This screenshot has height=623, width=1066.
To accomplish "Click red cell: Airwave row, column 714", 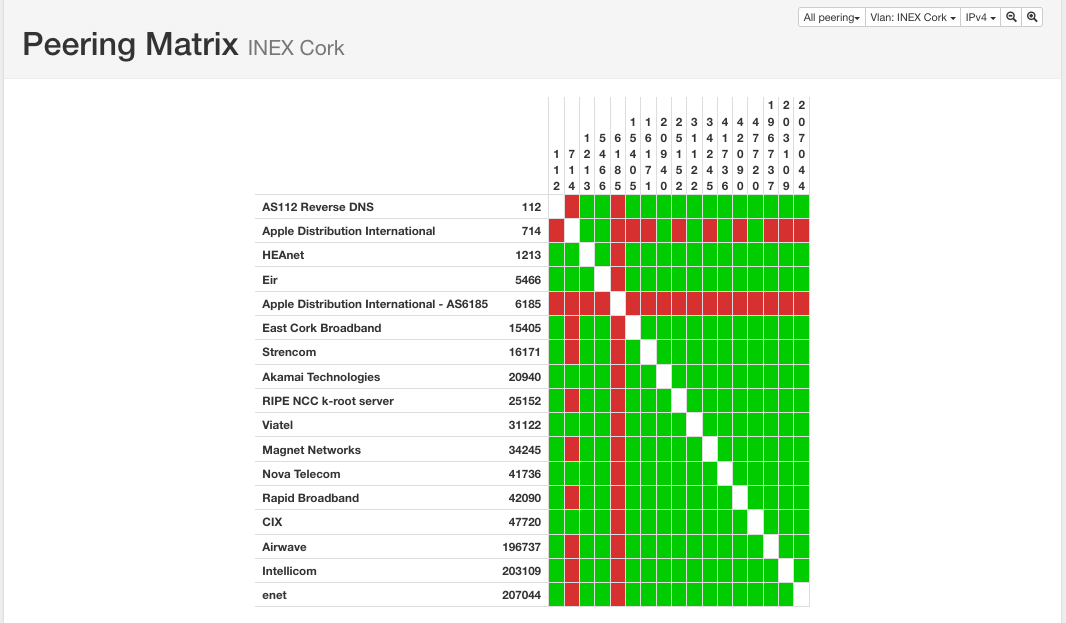I will (x=572, y=547).
